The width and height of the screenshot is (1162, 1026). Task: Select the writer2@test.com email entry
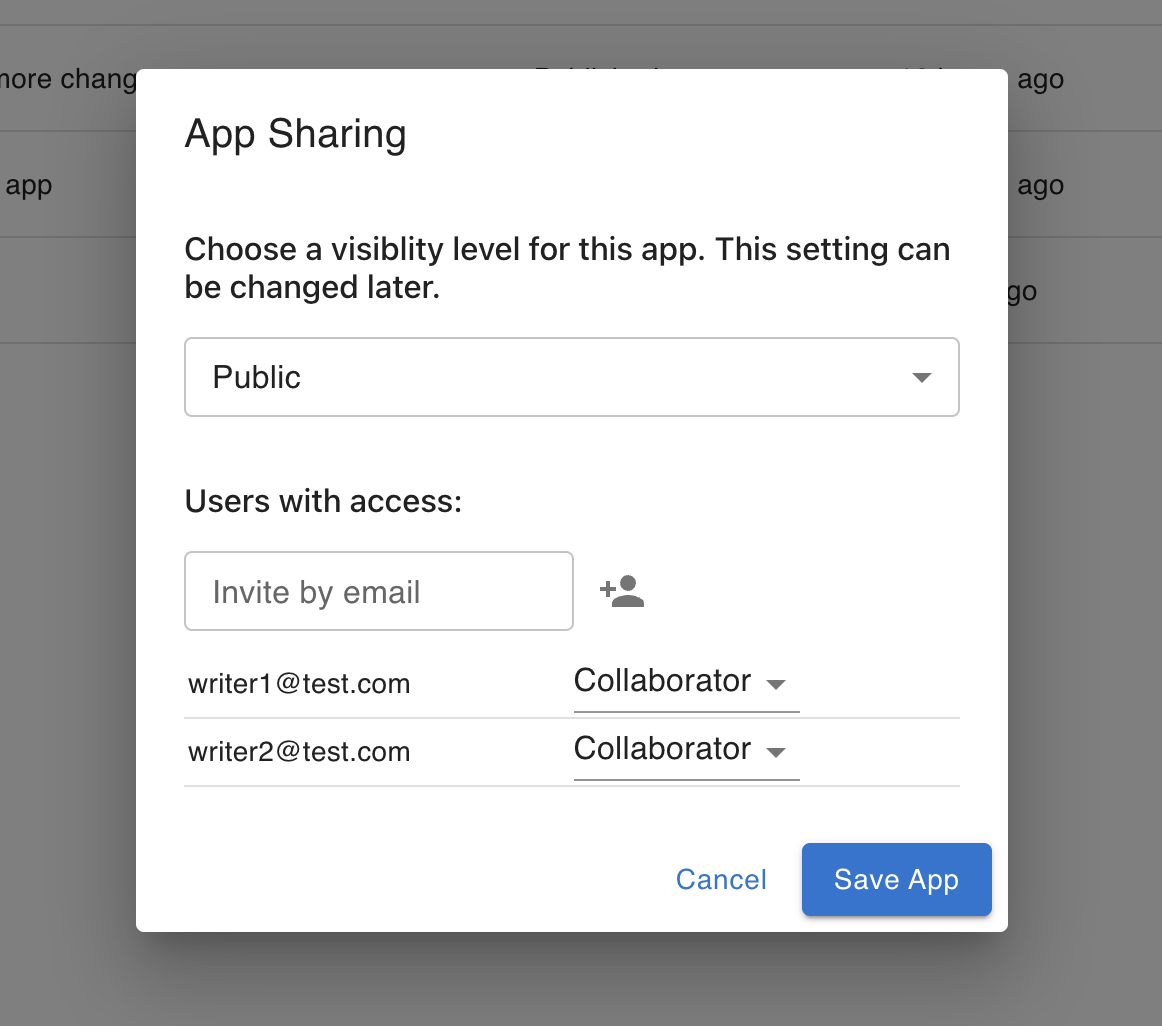click(x=299, y=752)
